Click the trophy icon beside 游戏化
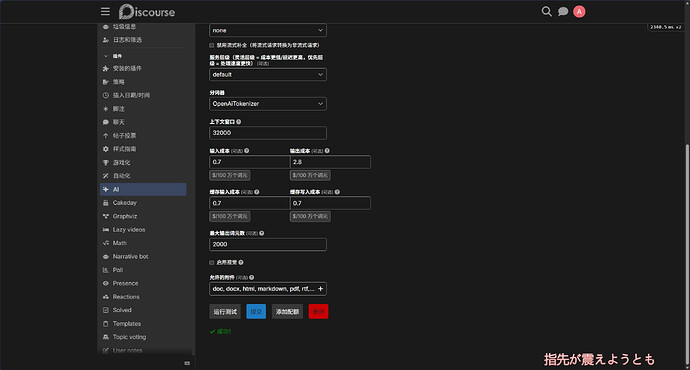 click(106, 162)
